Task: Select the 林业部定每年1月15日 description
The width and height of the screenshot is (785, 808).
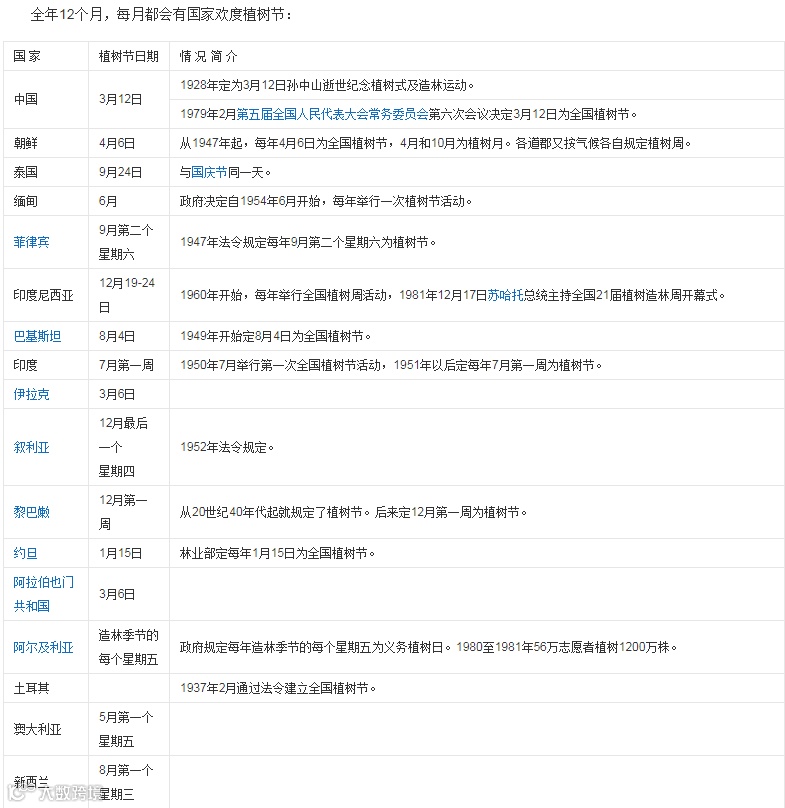Action: click(277, 553)
